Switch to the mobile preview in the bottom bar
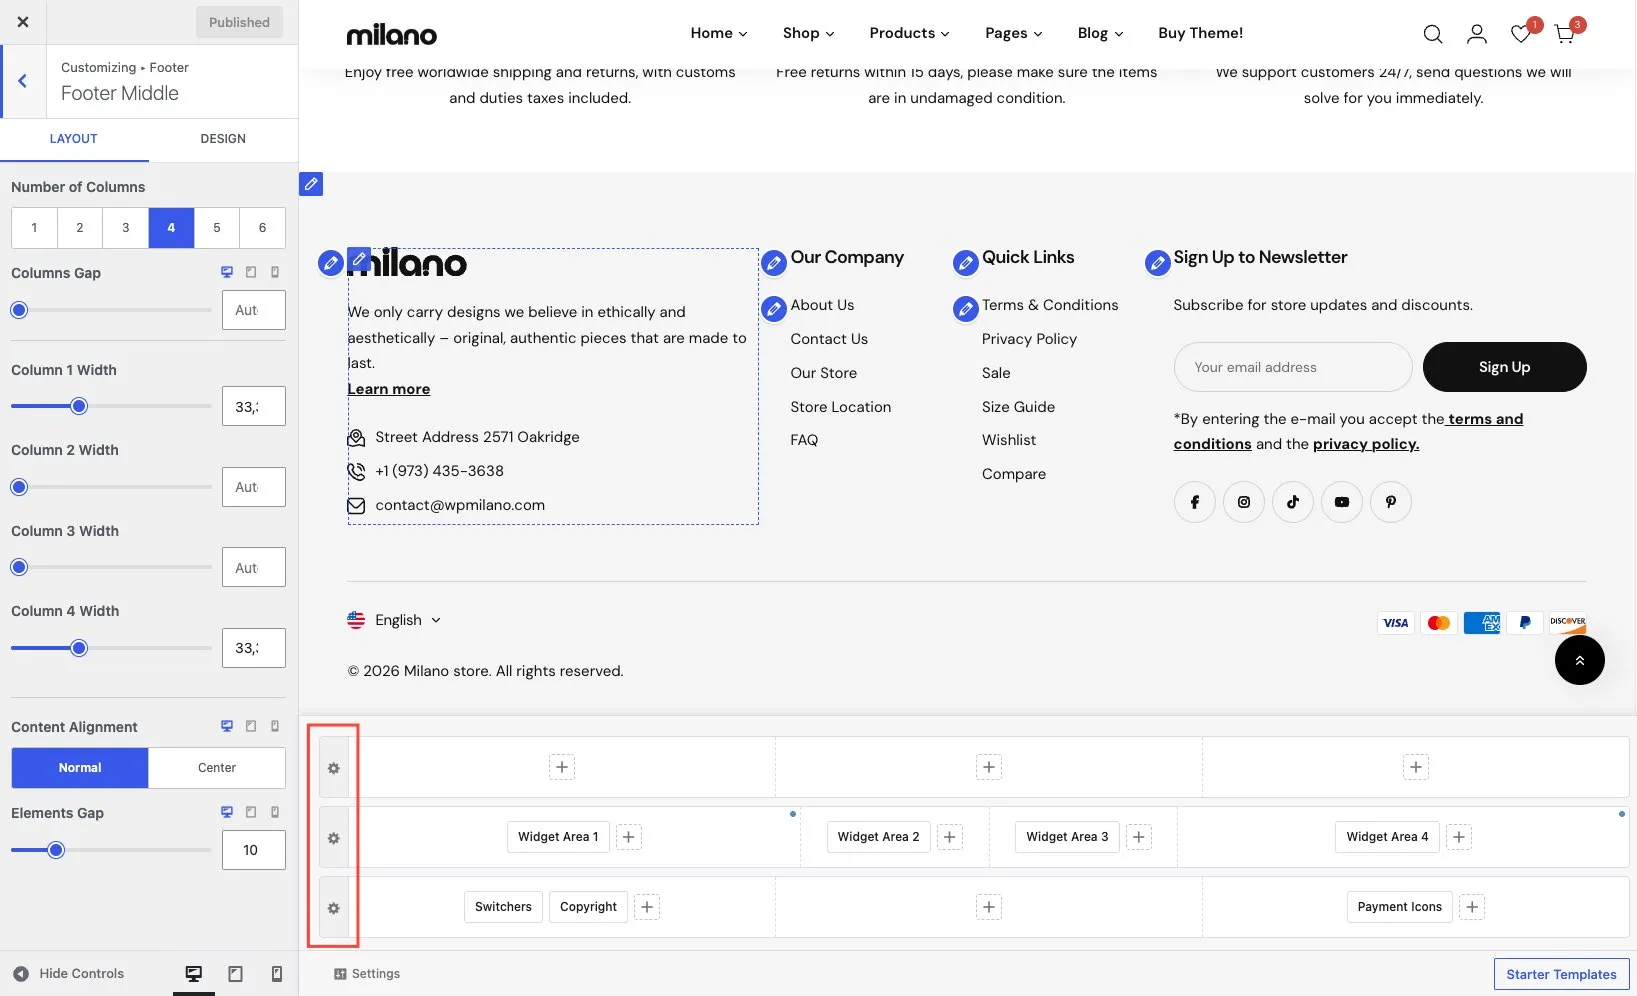1637x996 pixels. tap(277, 974)
